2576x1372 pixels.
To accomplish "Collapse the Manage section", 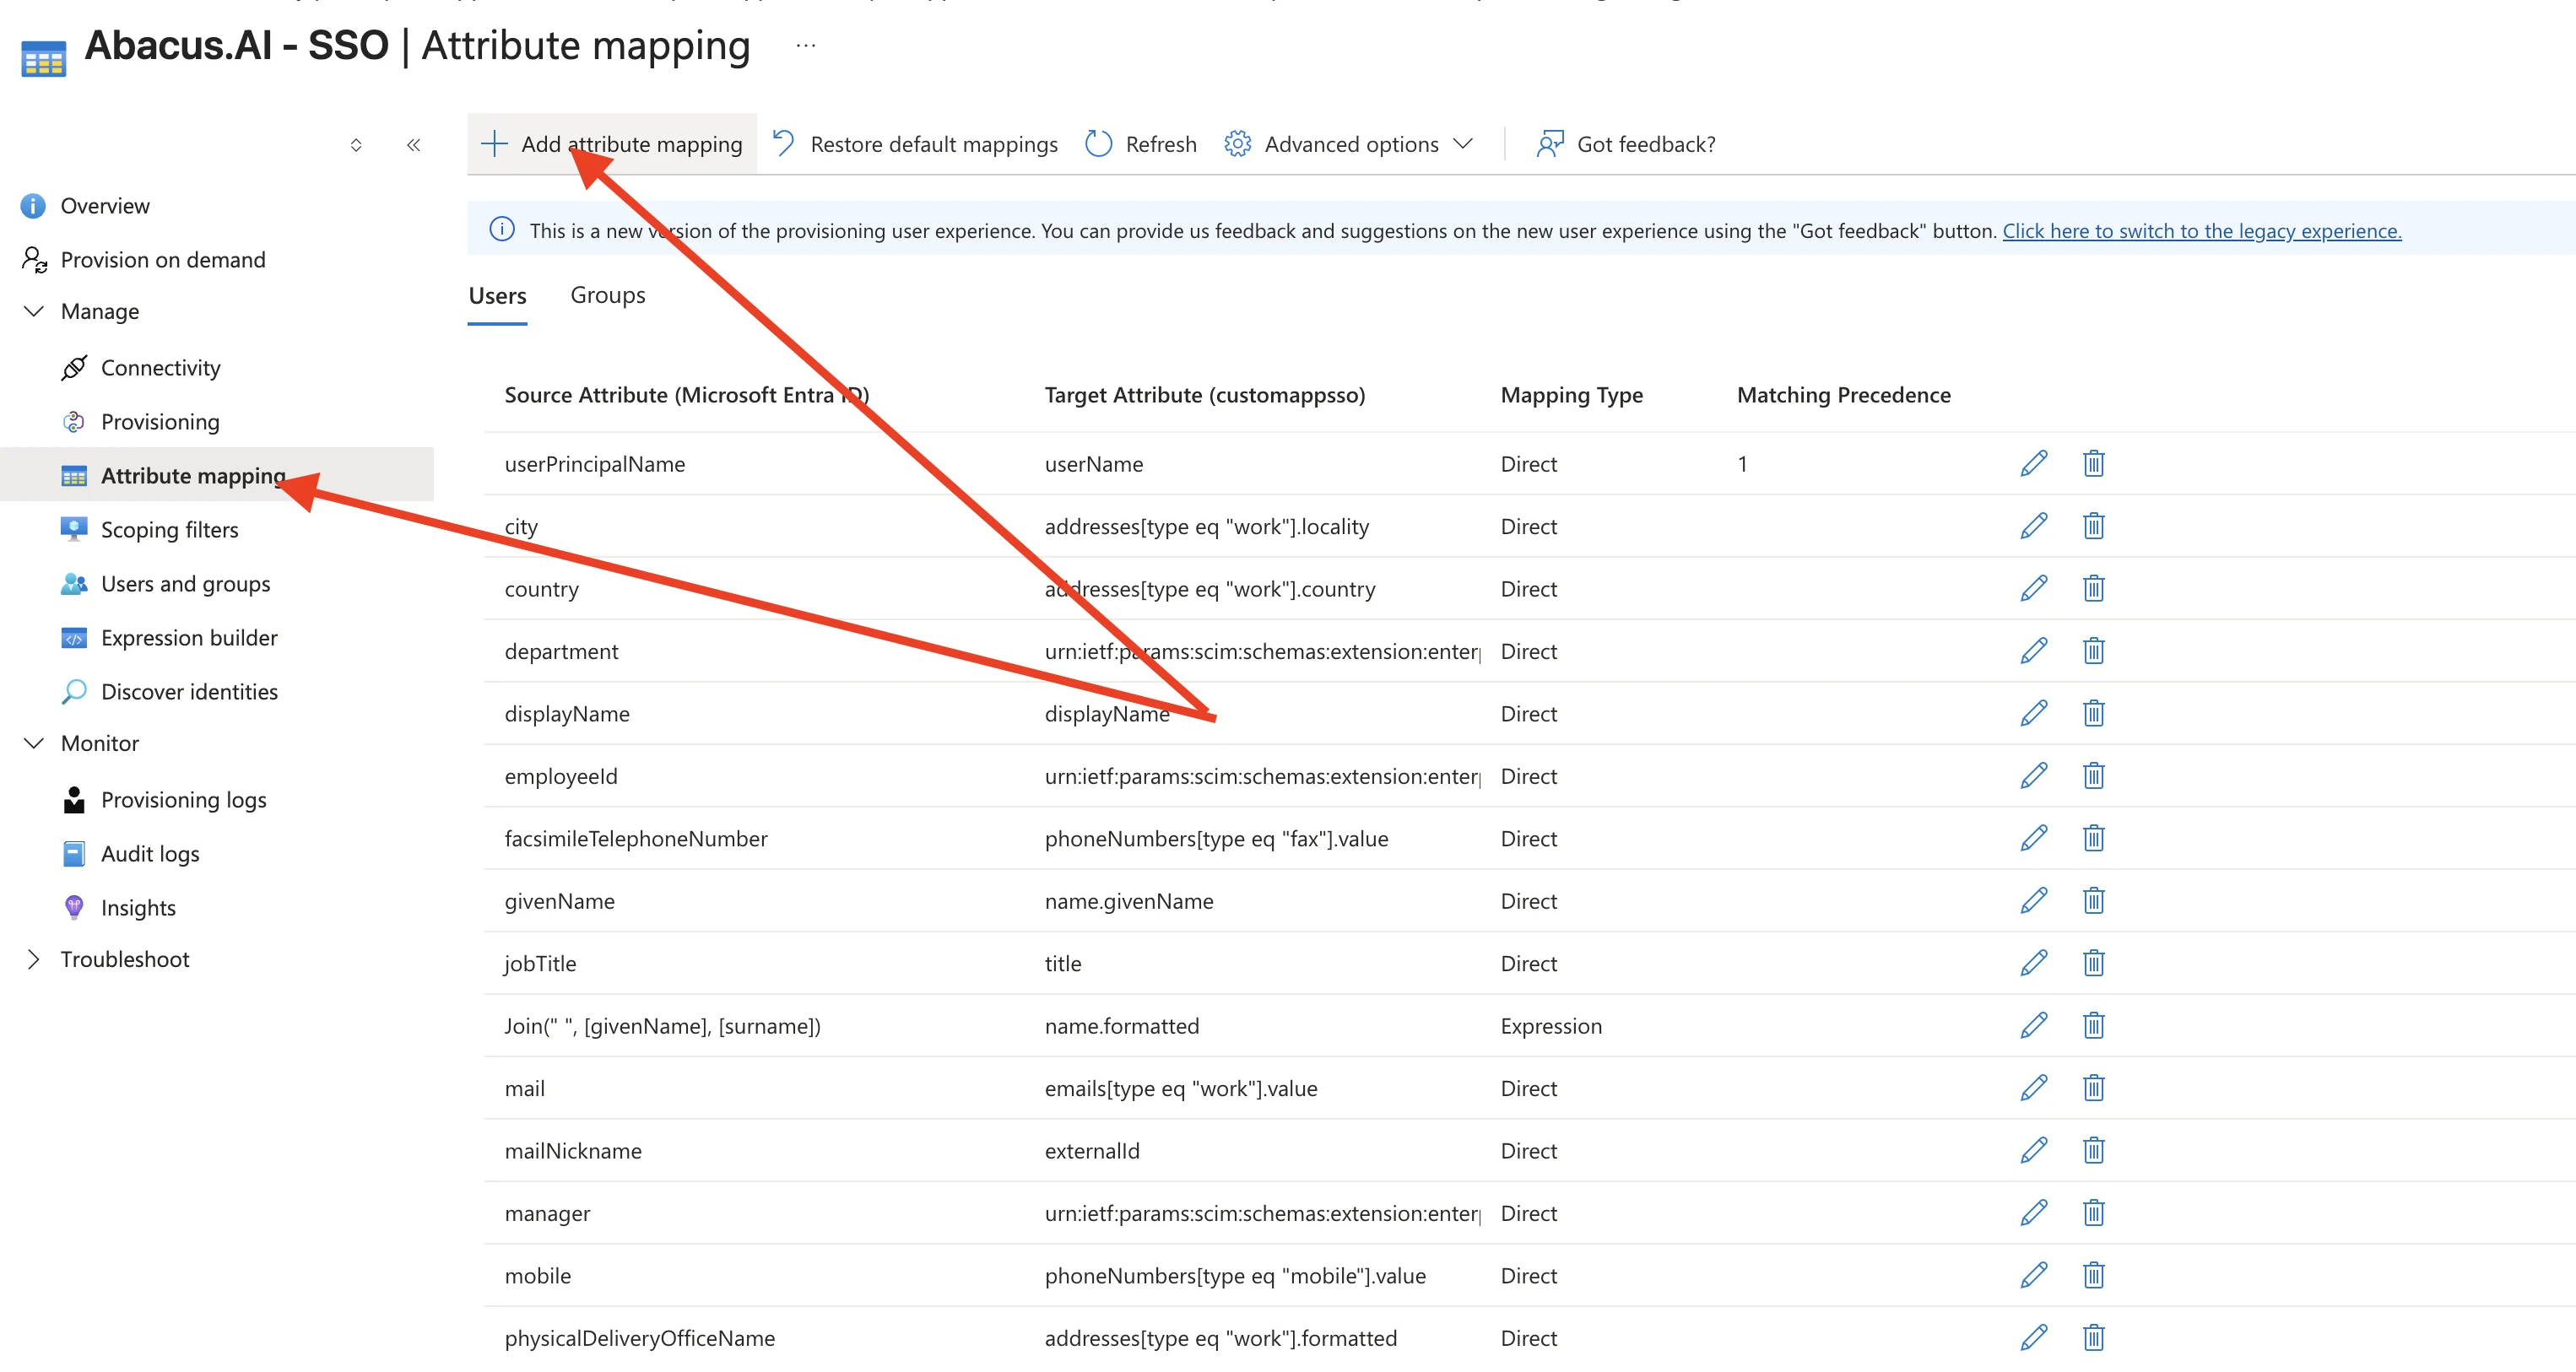I will [34, 311].
